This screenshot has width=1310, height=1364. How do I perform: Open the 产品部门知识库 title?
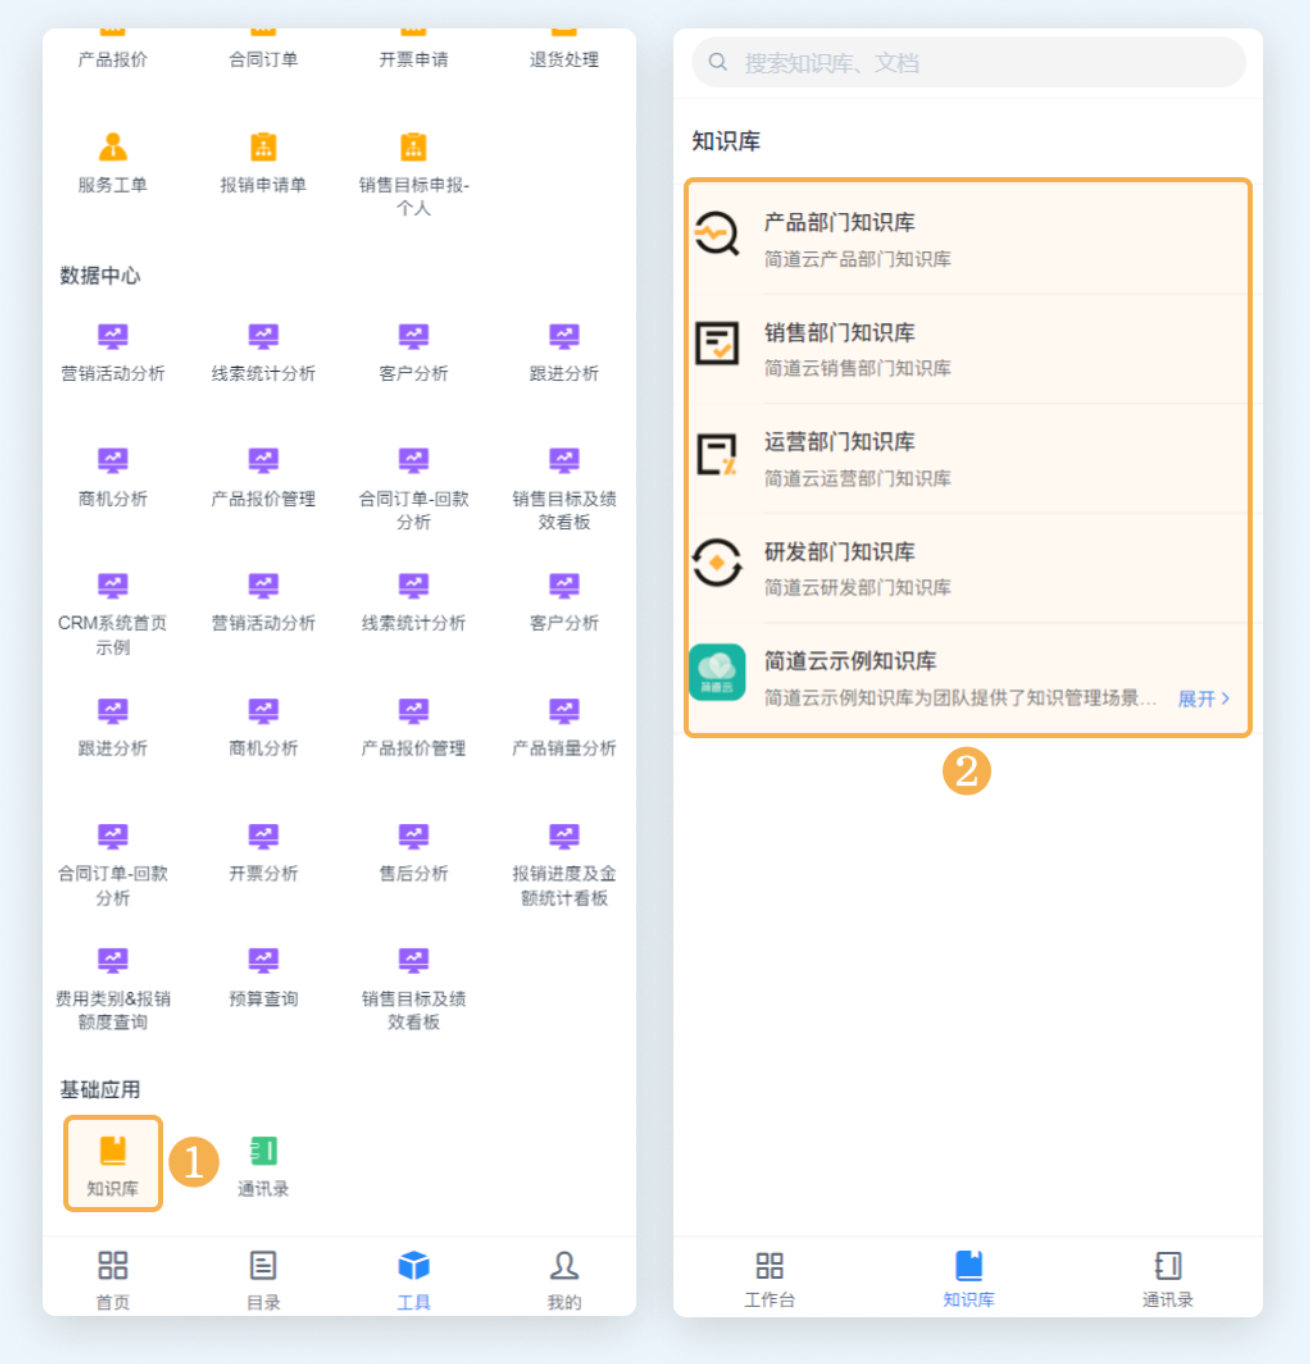tap(840, 222)
